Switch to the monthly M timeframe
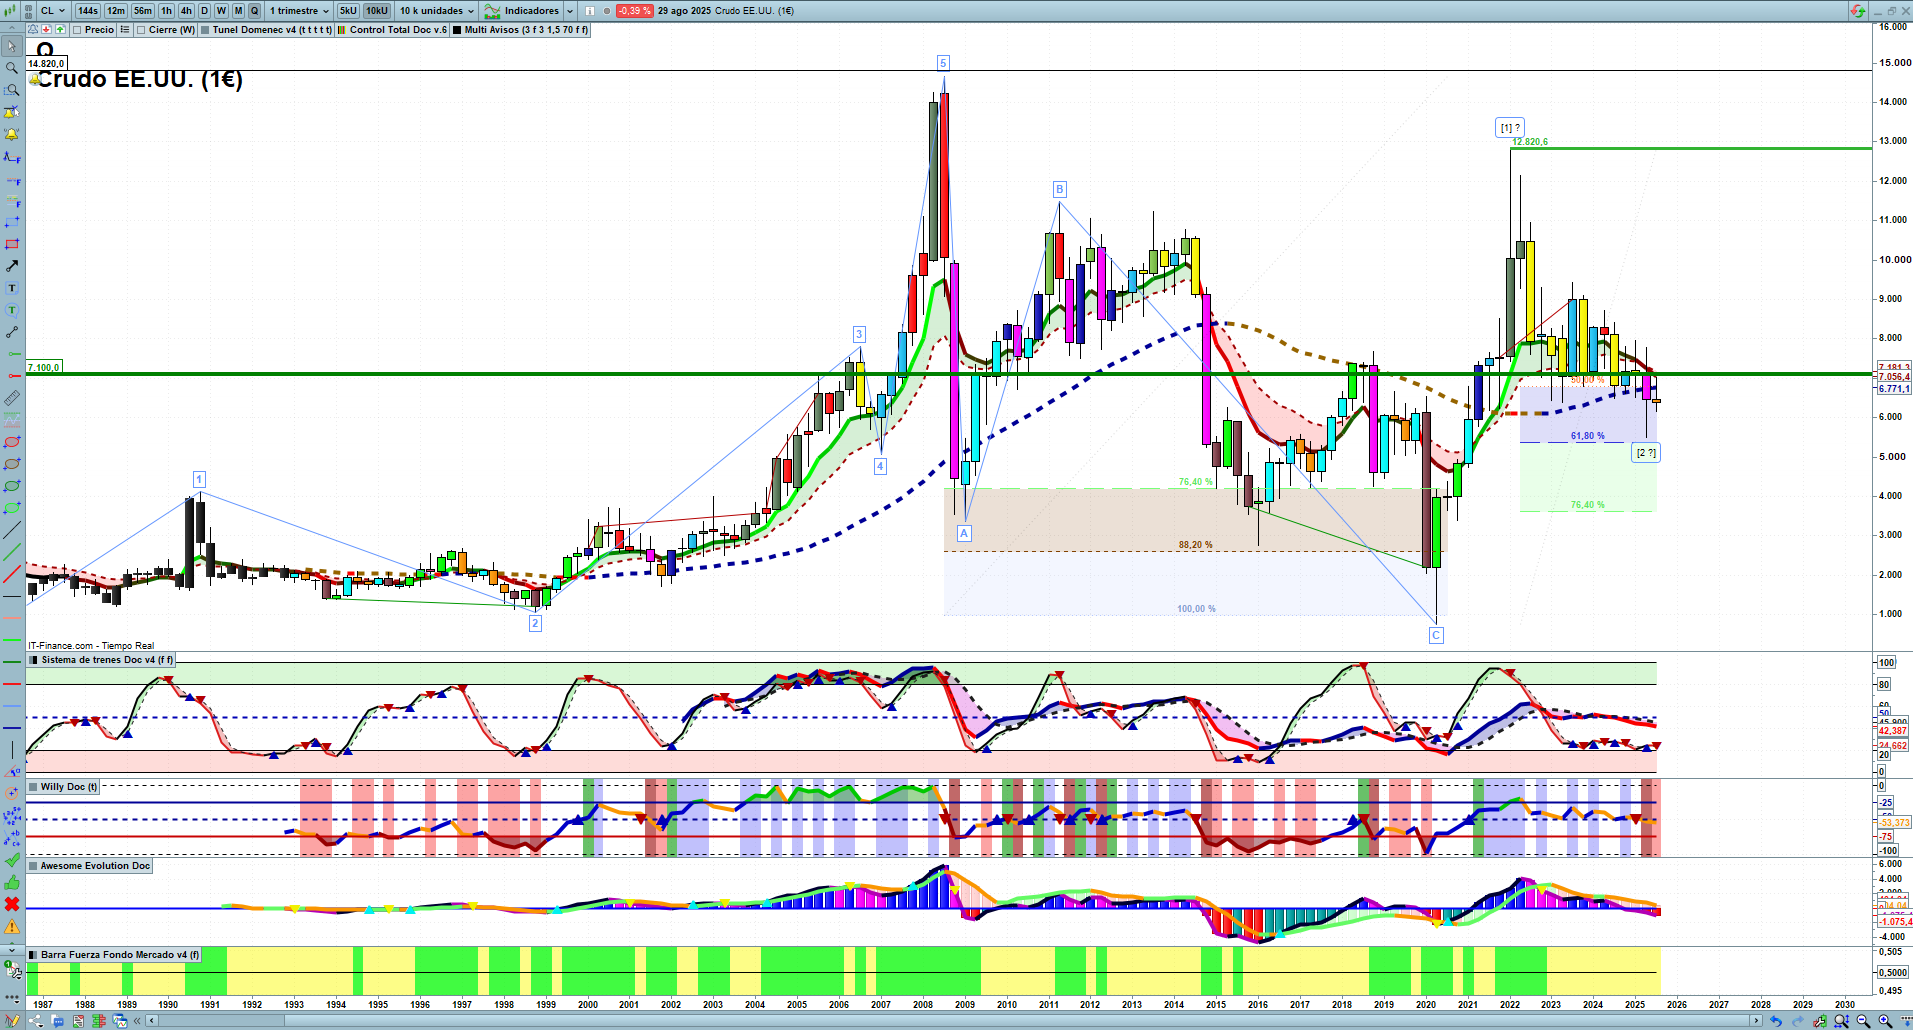Image resolution: width=1913 pixels, height=1030 pixels. coord(238,11)
